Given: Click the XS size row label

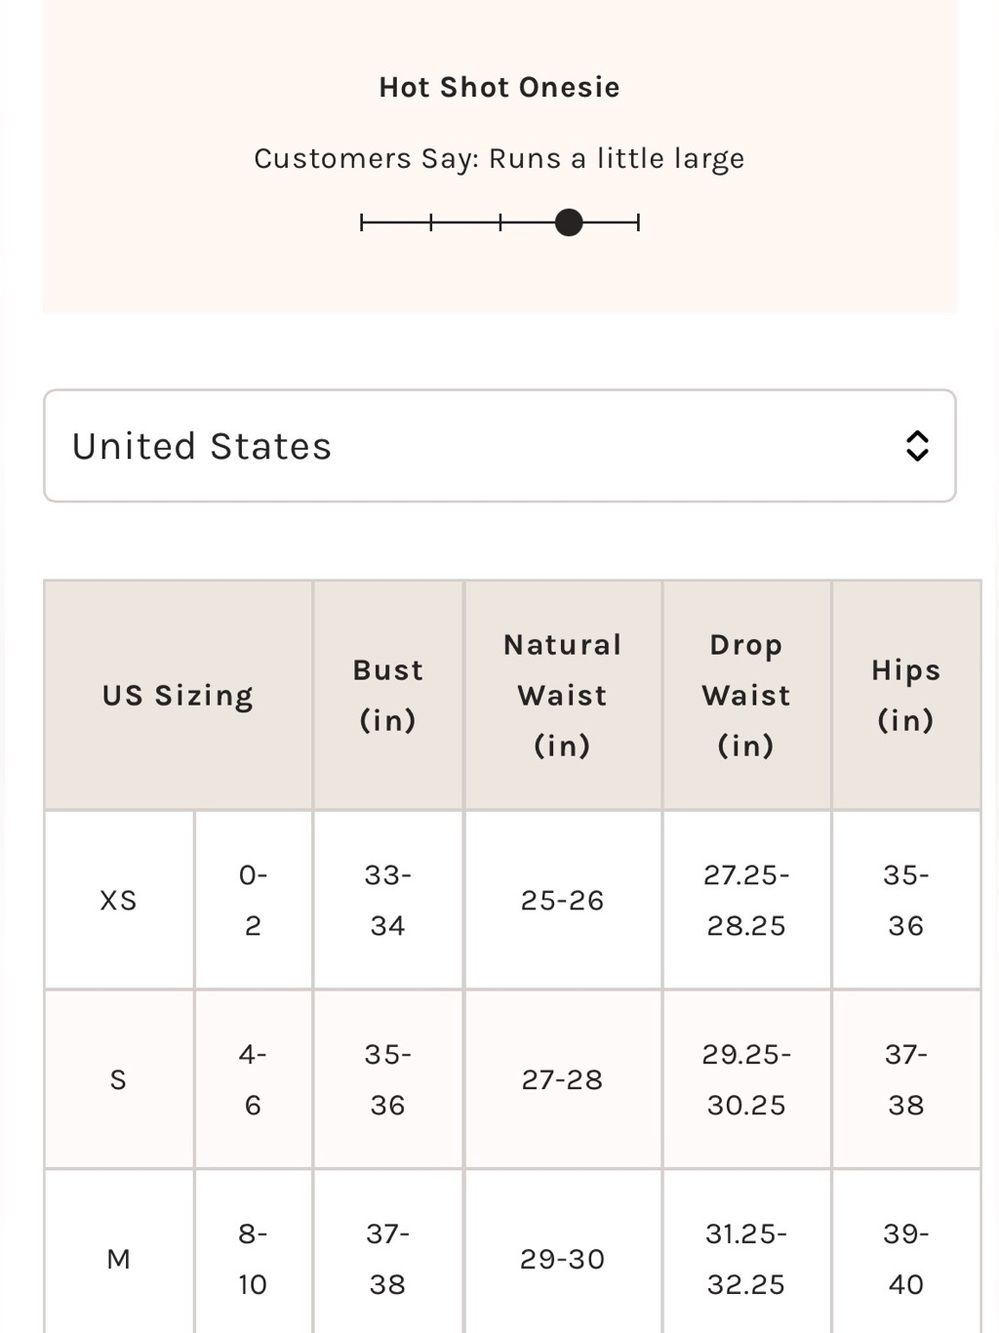Looking at the screenshot, I should [119, 900].
